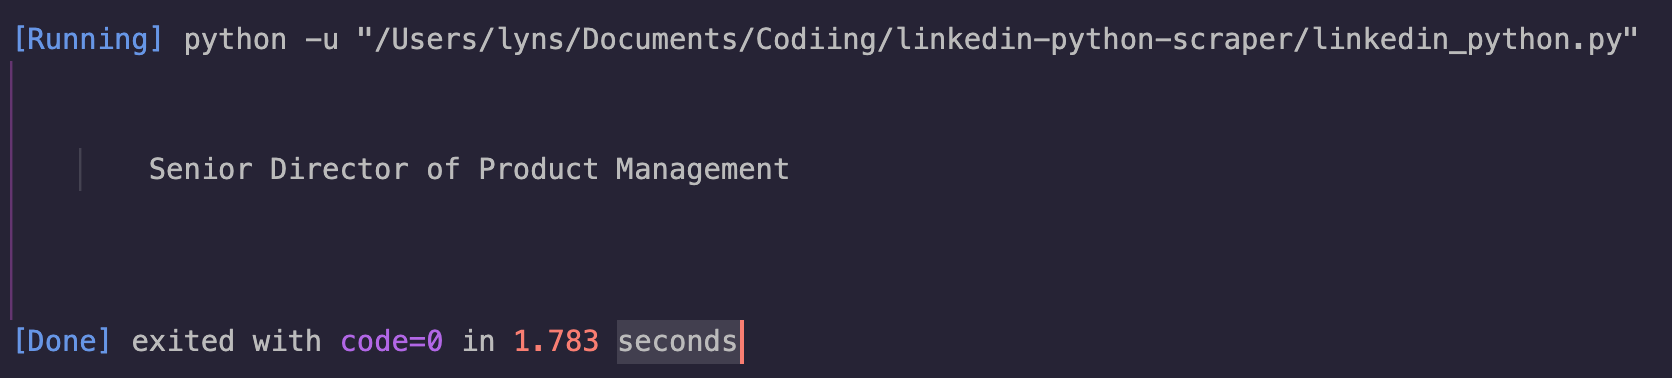This screenshot has height=378, width=1672.
Task: Click the [Running] tag in output
Action: click(88, 40)
